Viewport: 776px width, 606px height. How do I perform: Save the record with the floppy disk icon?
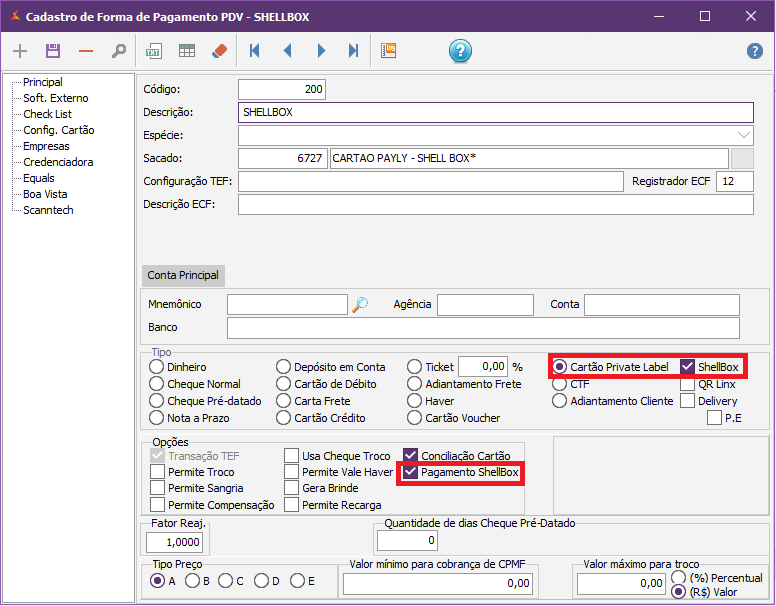53,51
